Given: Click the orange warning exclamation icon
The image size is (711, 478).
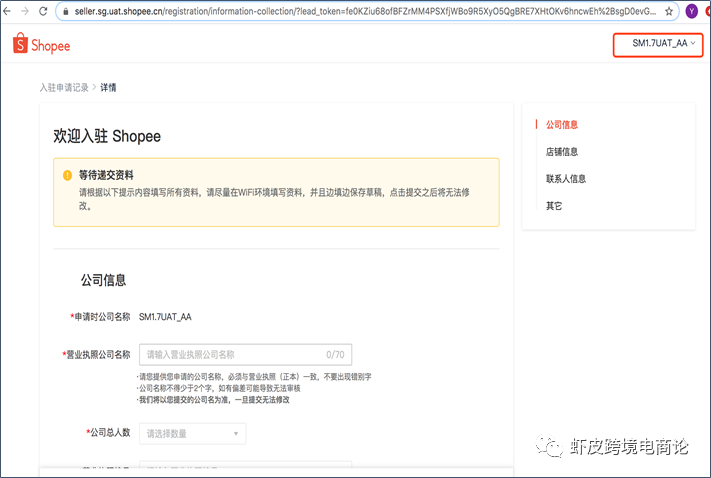Looking at the screenshot, I should point(68,175).
